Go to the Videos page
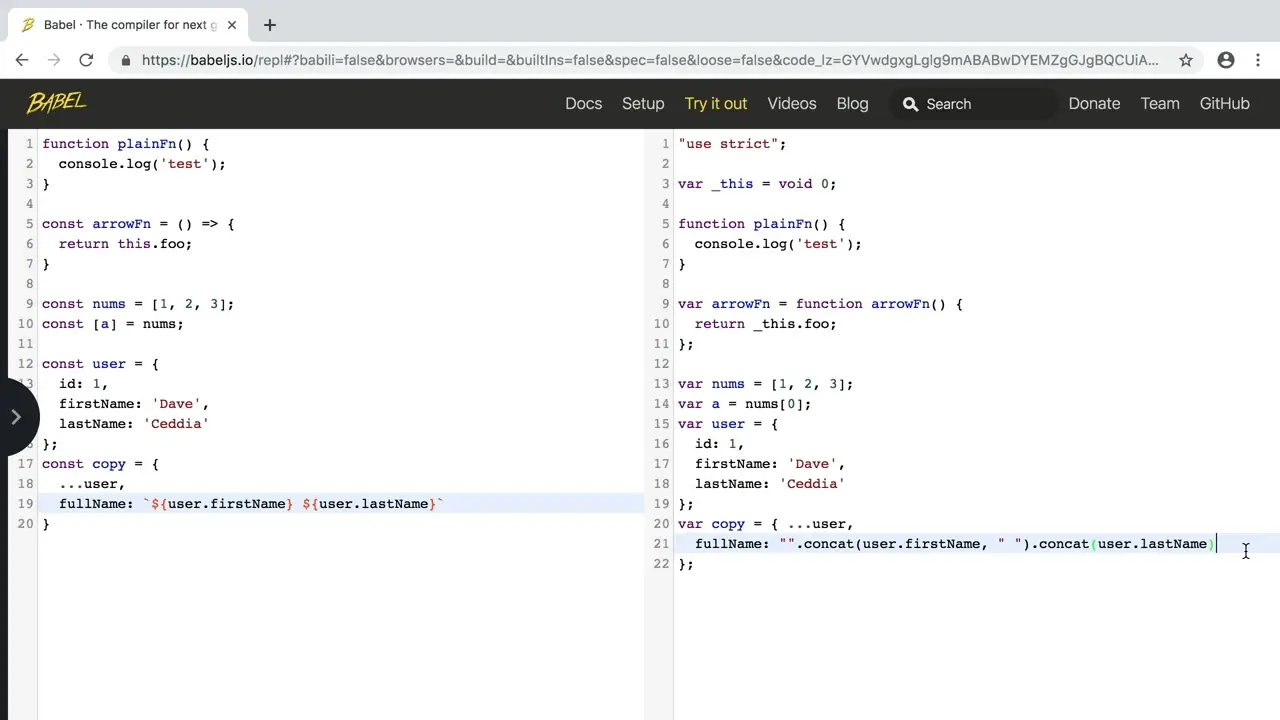Screen dimensions: 1280x720 pyautogui.click(x=792, y=103)
